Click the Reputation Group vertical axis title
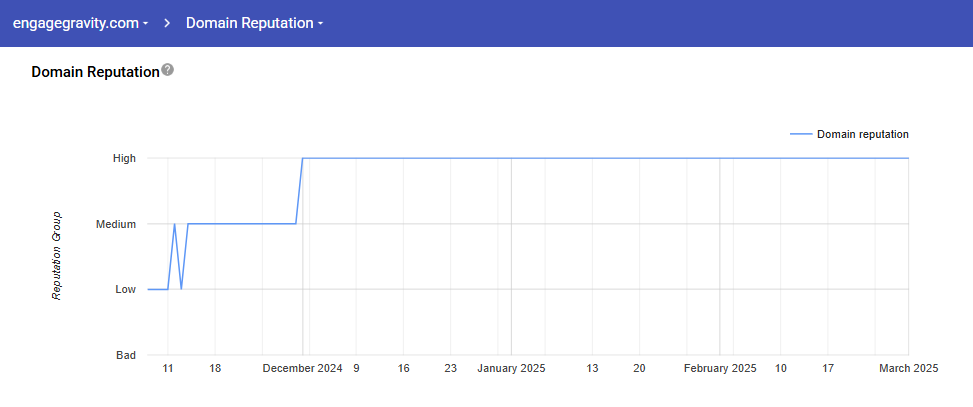The height and width of the screenshot is (407, 973). tap(57, 256)
